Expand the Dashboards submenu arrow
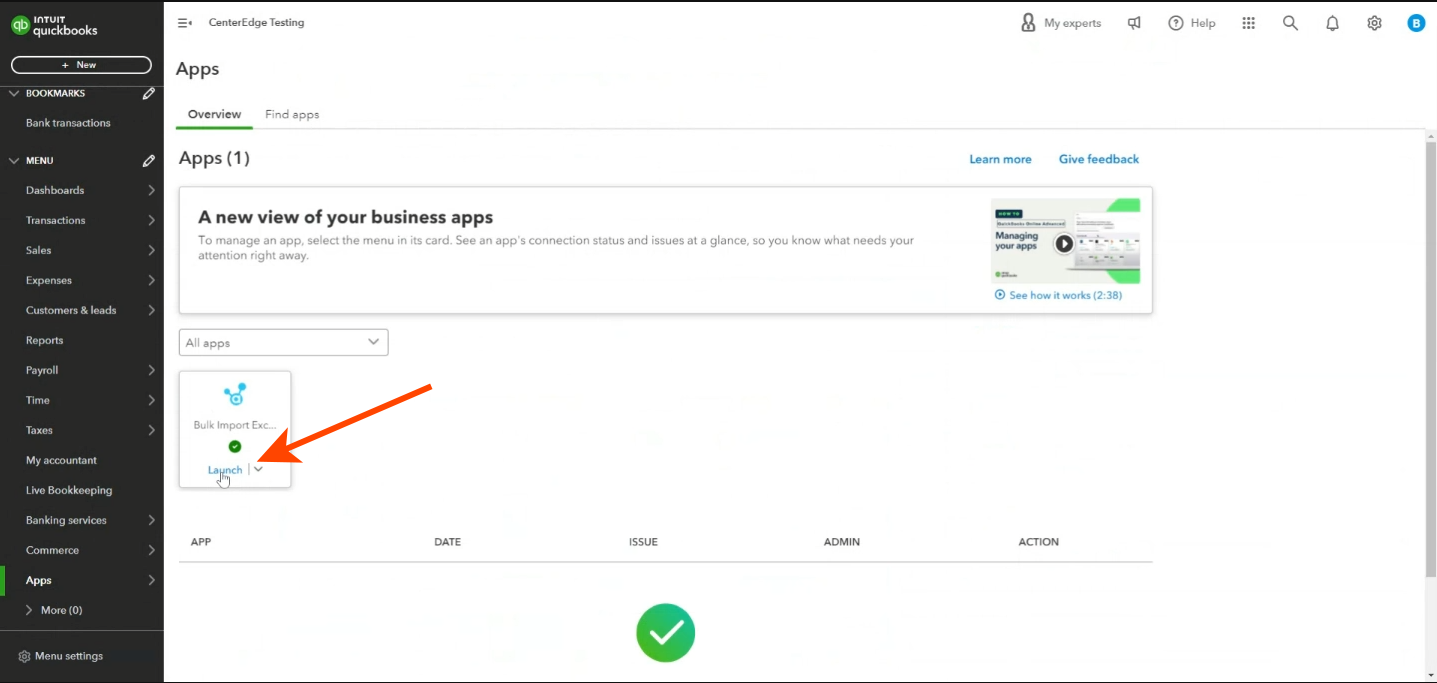 (x=151, y=190)
